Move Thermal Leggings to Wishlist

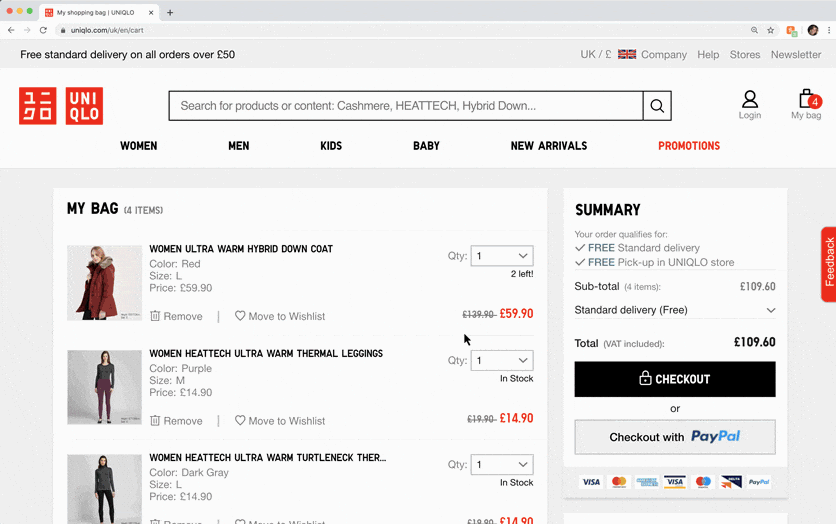[x=280, y=421]
